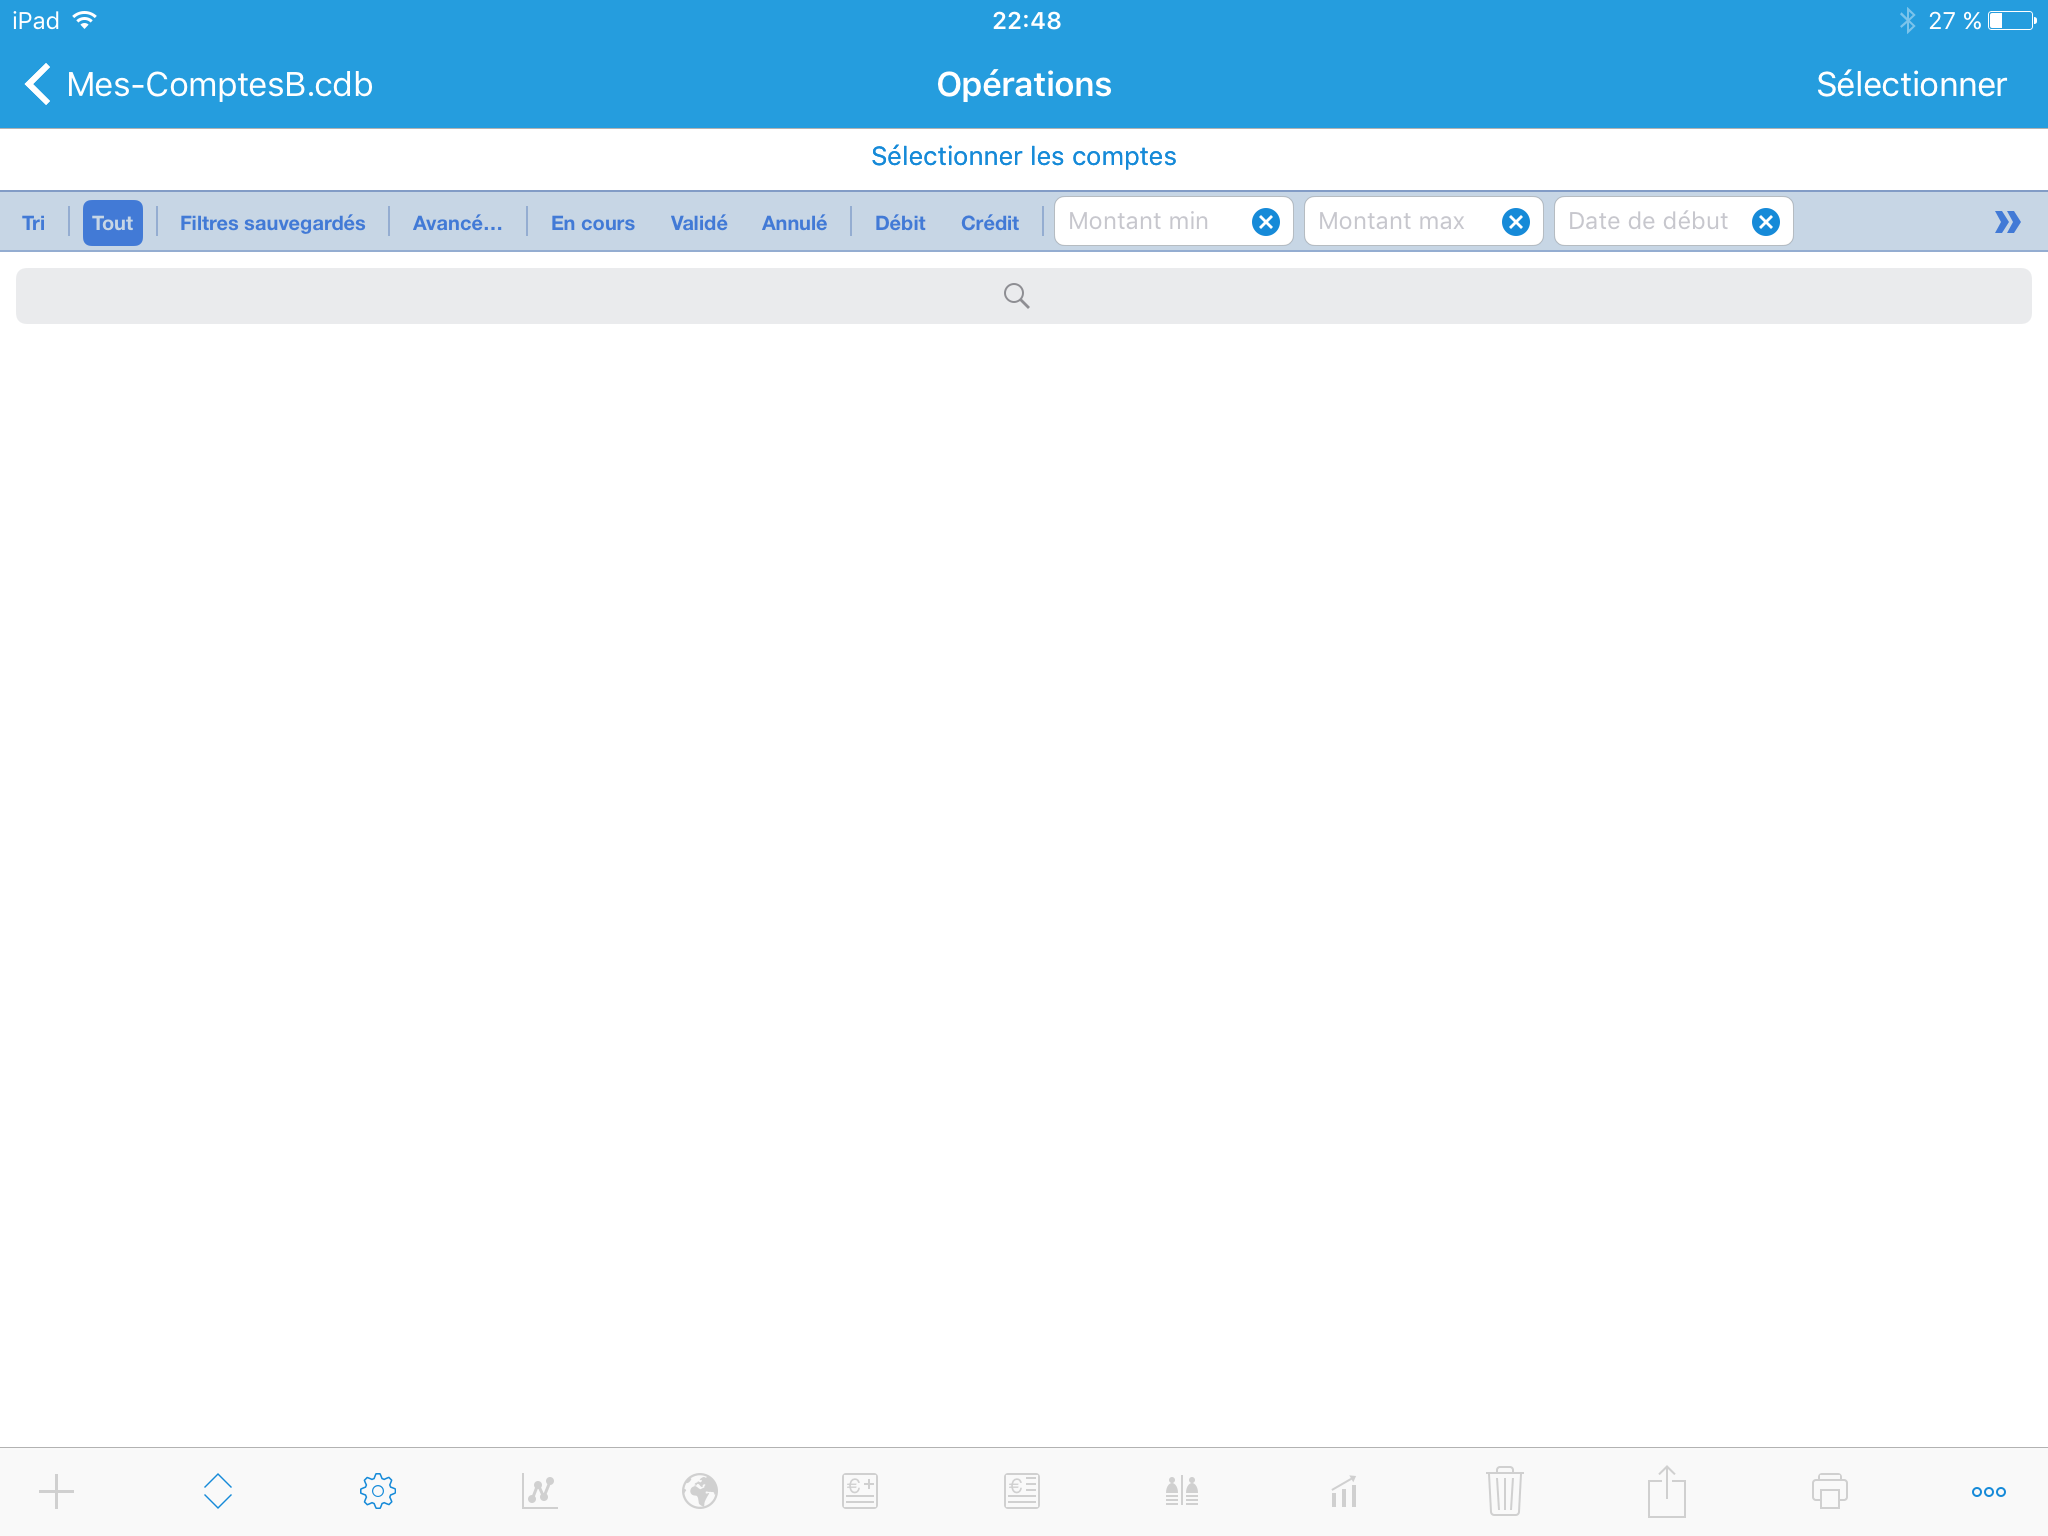Go back to Mes-ComptesB.cdb
The image size is (2048, 1536).
(198, 84)
